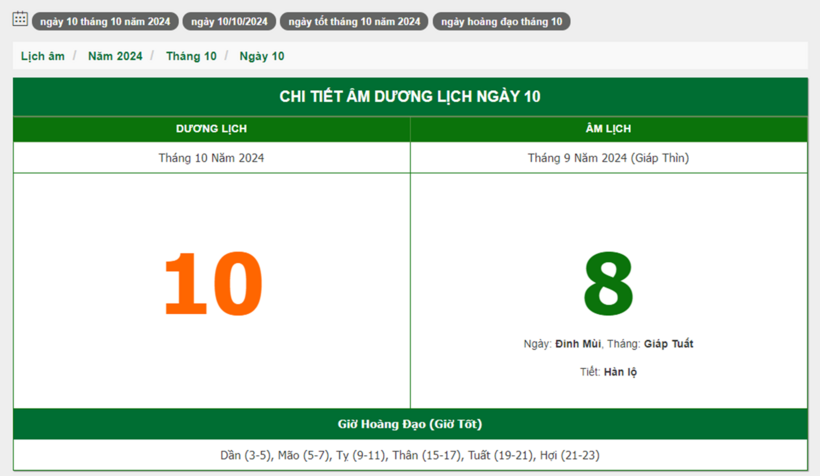Viewport: 820px width, 476px height.
Task: Click 'Tháng 10 Năm 2024' solar month text
Action: pos(211,158)
